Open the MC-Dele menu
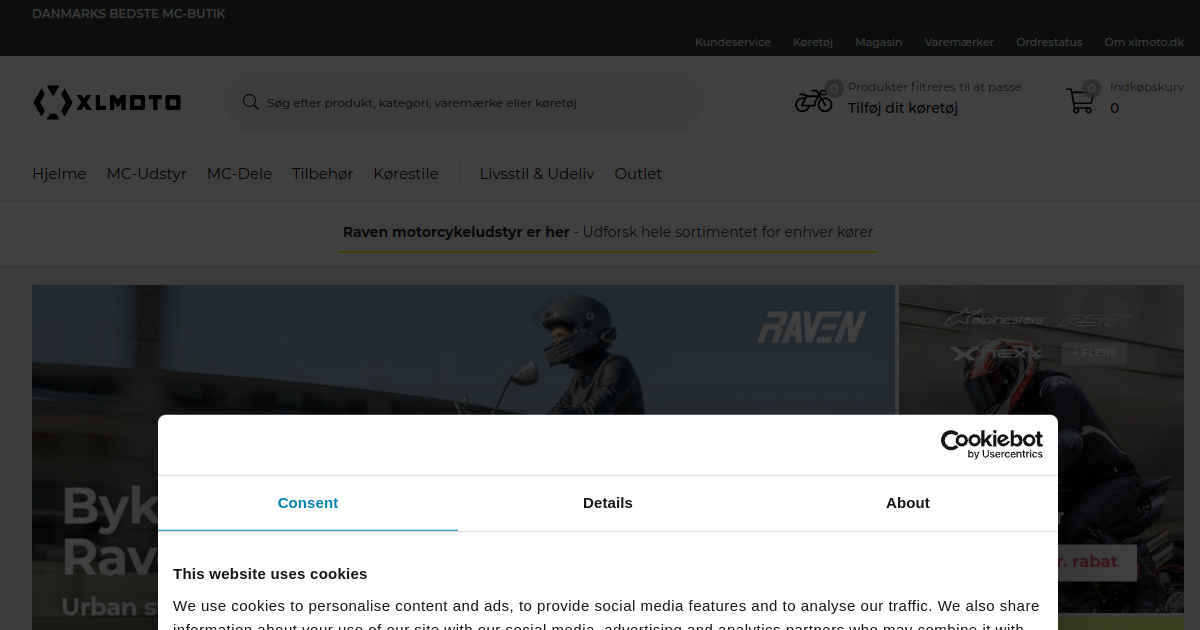The image size is (1200, 630). coord(239,174)
